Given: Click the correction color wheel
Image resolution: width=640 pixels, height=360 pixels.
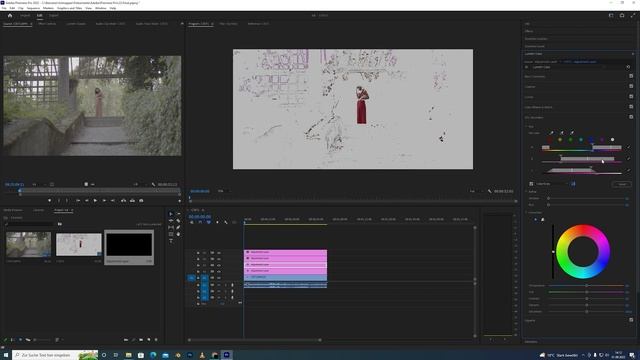Looking at the screenshot, I should point(583,251).
